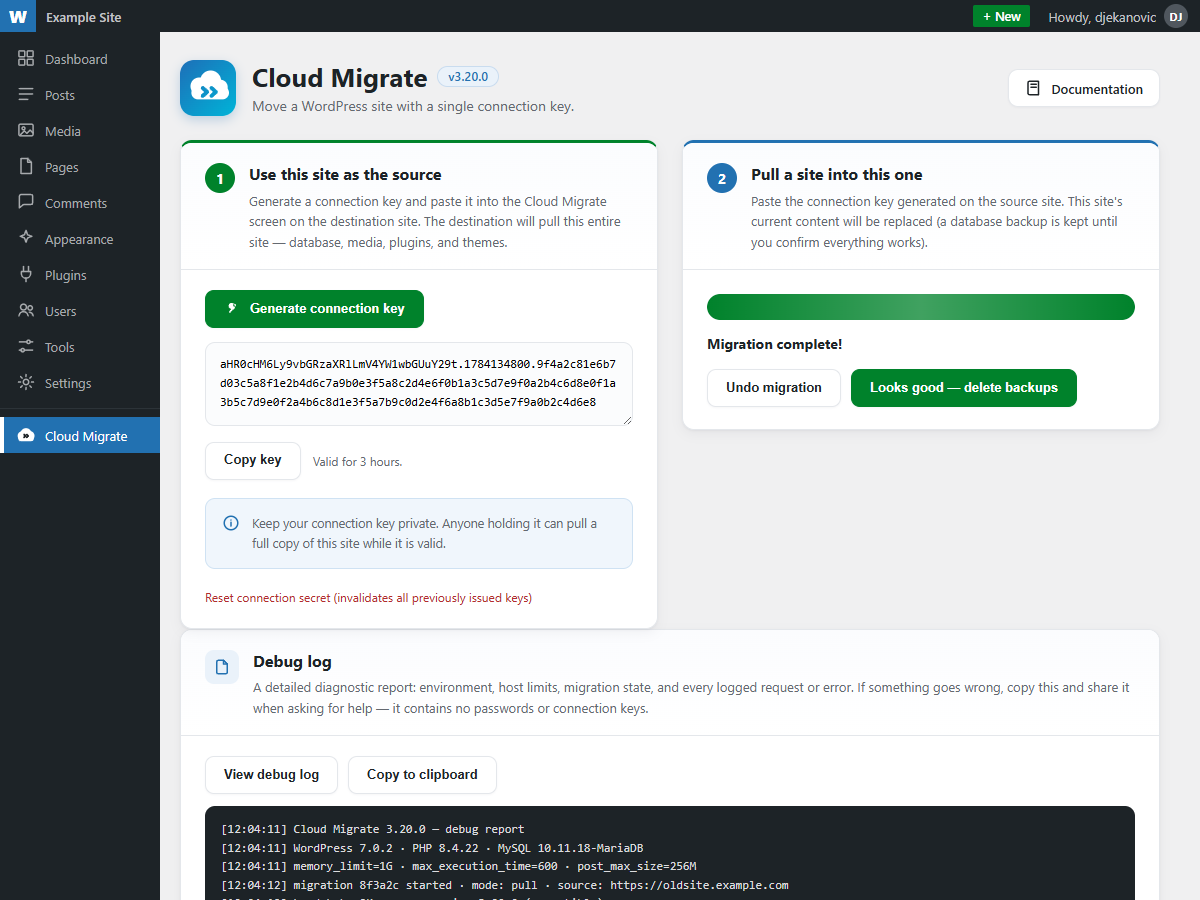
Task: Go to the Media menu item
Action: coord(80,131)
